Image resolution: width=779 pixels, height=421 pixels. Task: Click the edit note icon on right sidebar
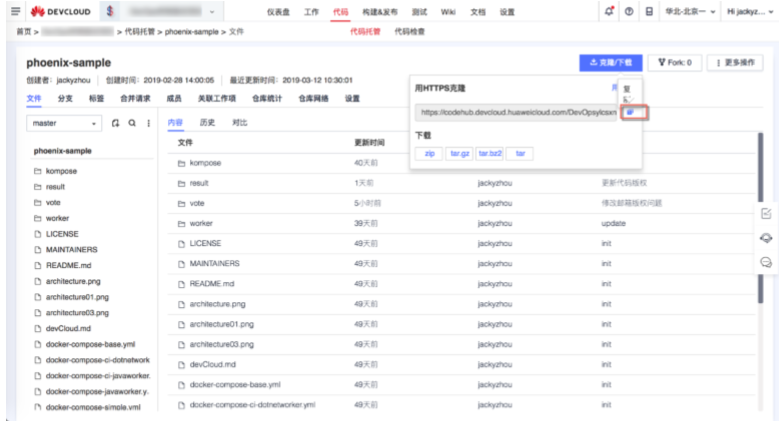pos(766,214)
